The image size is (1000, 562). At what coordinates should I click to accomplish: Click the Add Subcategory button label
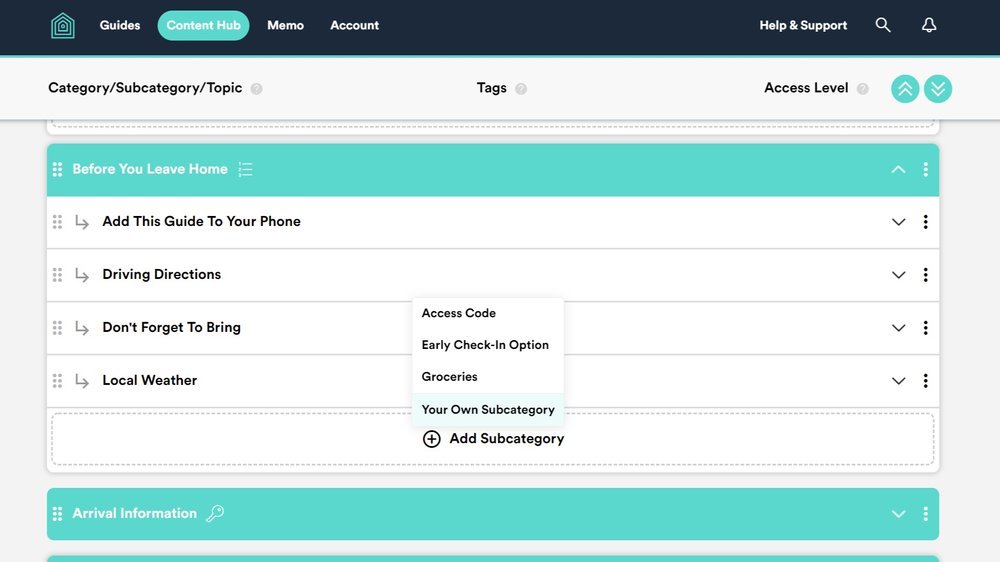506,439
